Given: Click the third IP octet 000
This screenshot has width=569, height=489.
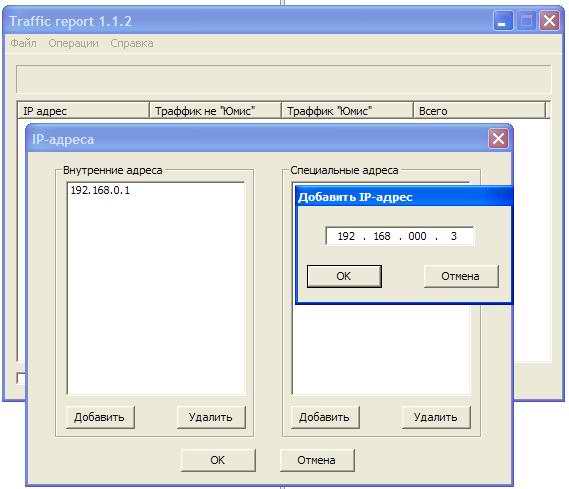Looking at the screenshot, I should 417,236.
